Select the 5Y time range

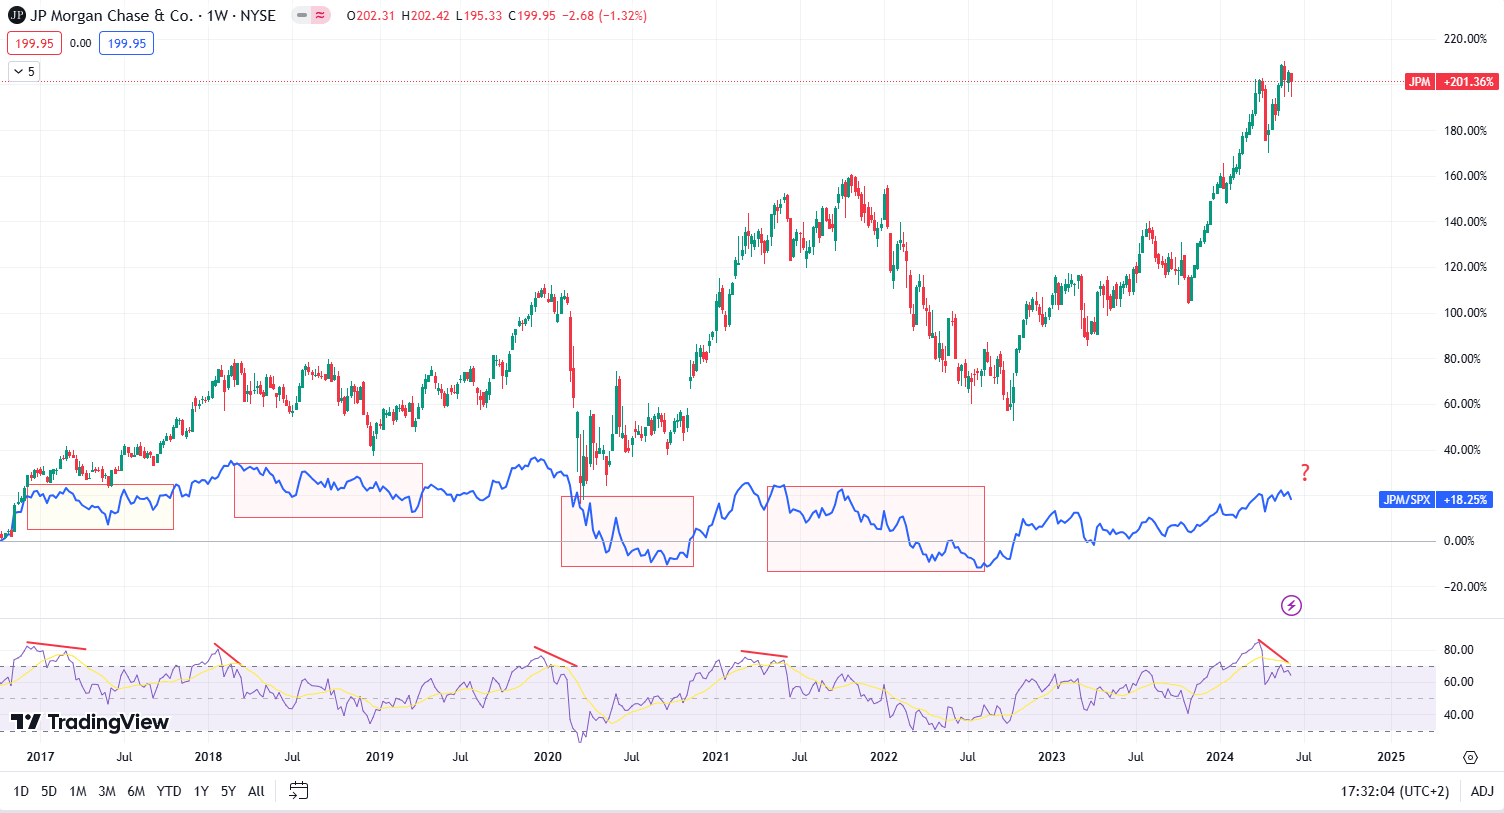click(x=228, y=791)
